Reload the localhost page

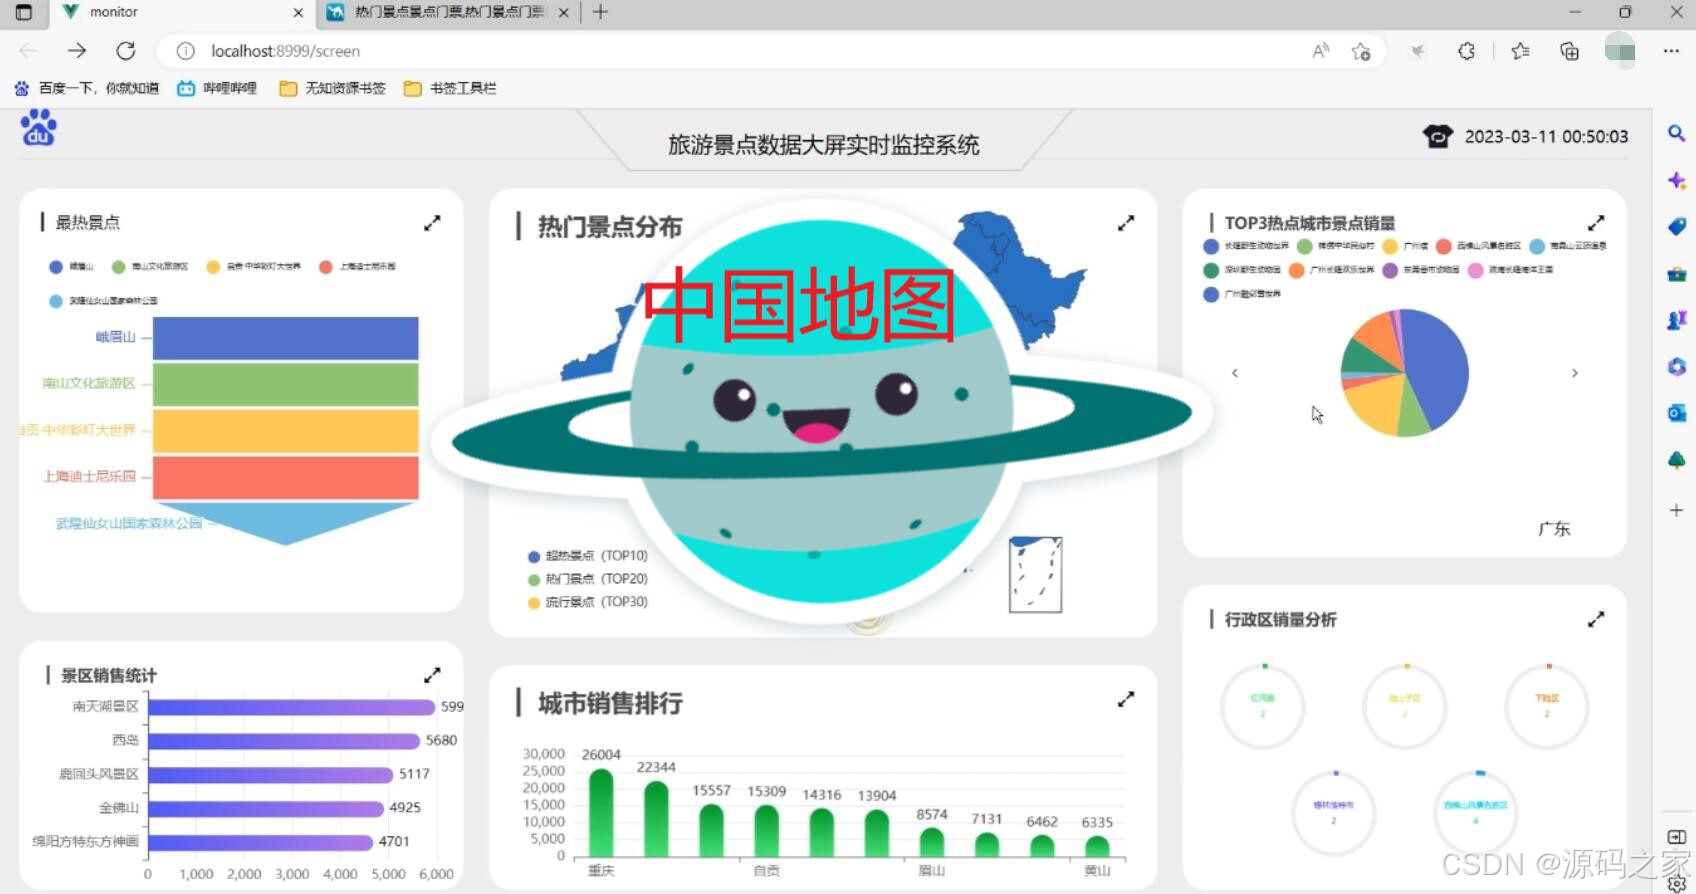point(125,51)
